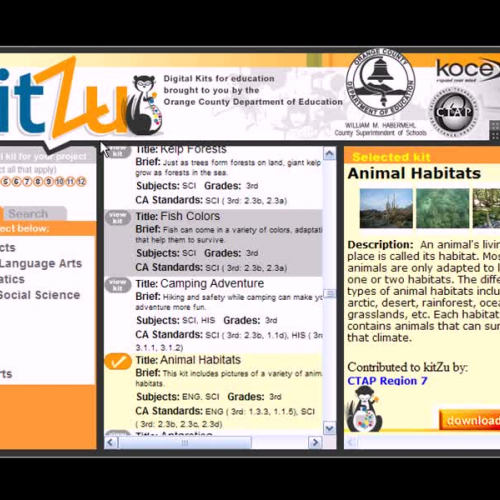Click the William M. Habermehl superintendent text
Viewport: 500px width, 500px height.
380,129
